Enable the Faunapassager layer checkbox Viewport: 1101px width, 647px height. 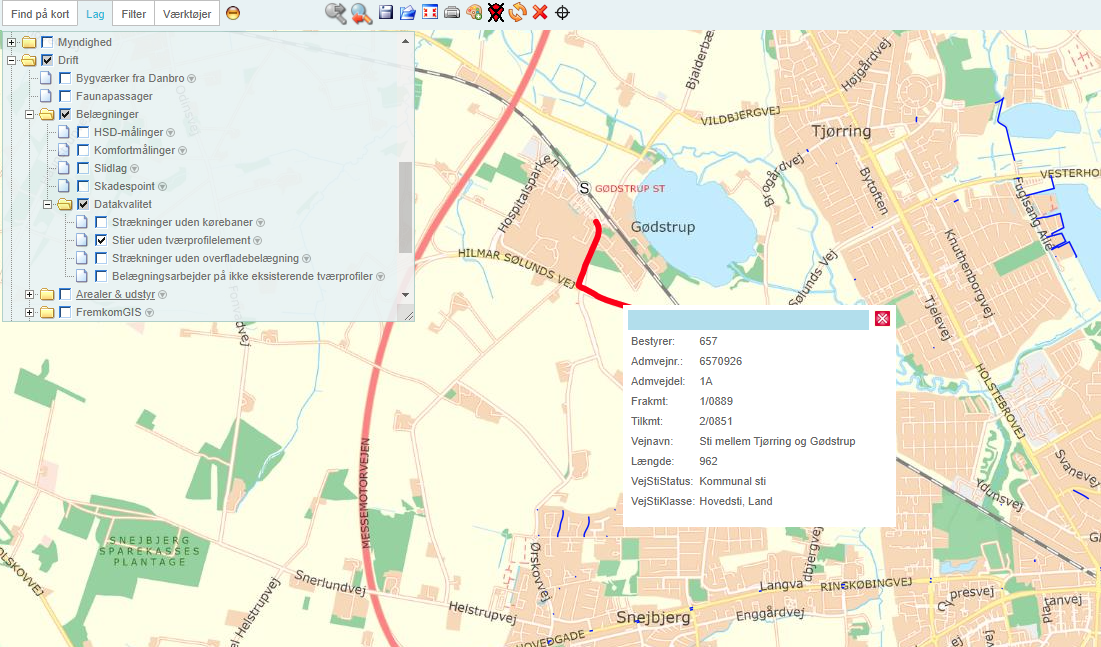point(65,96)
